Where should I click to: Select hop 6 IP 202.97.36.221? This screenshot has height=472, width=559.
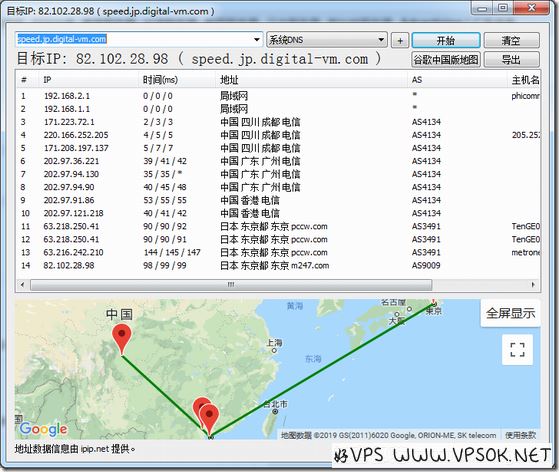pos(71,161)
